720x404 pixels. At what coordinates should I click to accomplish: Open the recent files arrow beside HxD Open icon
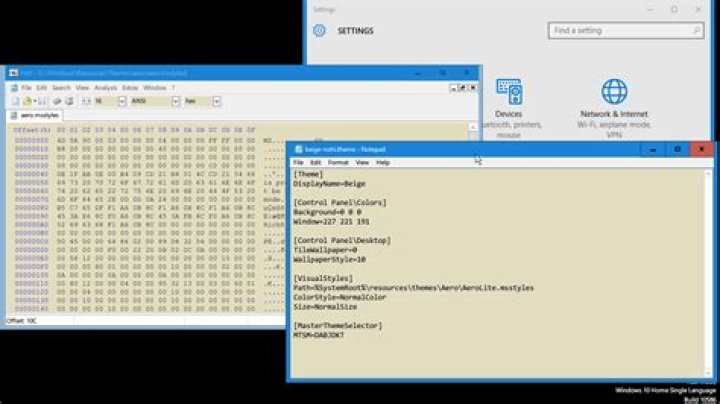34,101
